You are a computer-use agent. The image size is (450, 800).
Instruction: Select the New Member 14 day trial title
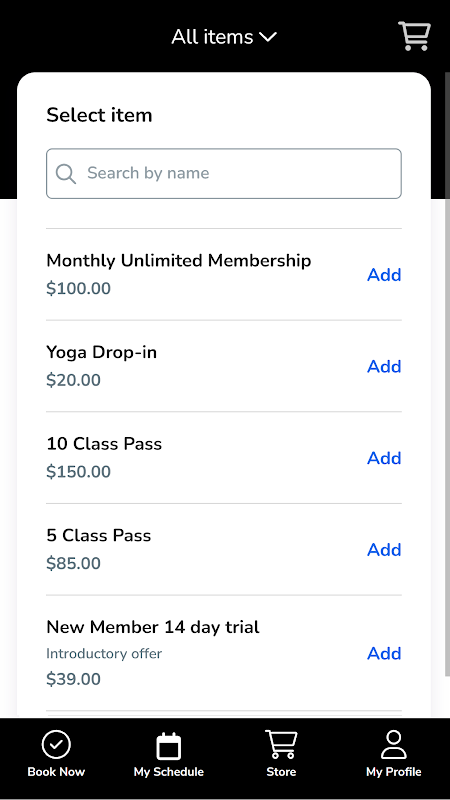coord(153,627)
